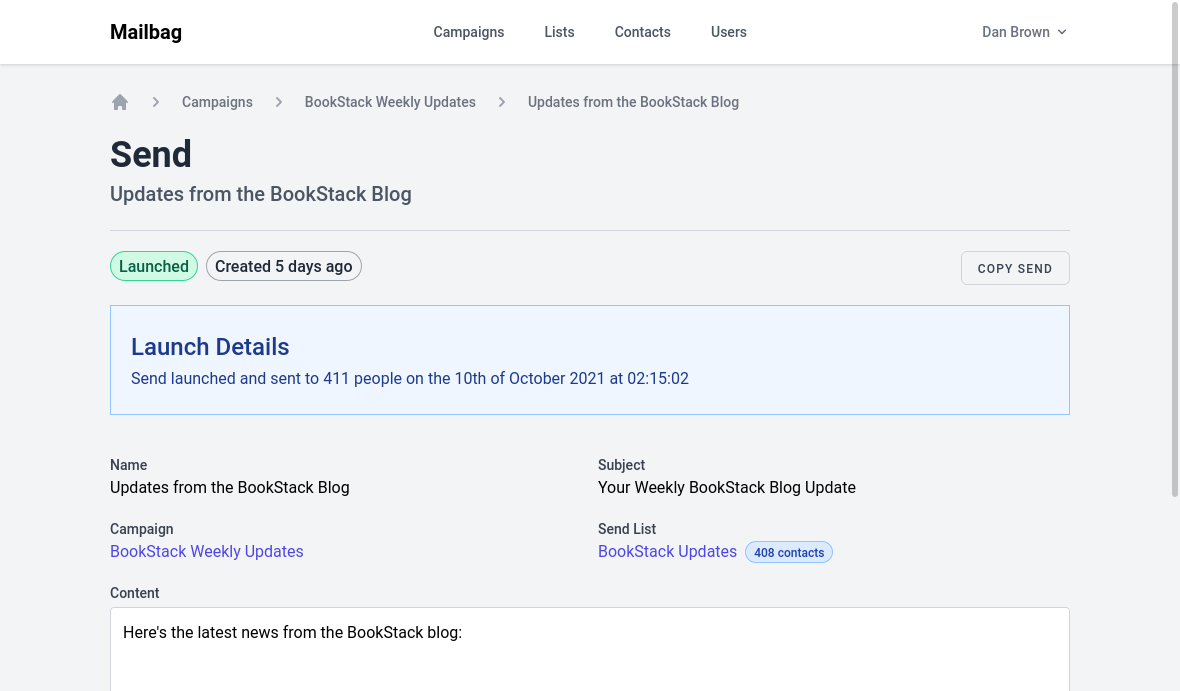Image resolution: width=1180 pixels, height=691 pixels.
Task: Click Updates from the BookStack Blog breadcrumb
Action: (x=633, y=102)
